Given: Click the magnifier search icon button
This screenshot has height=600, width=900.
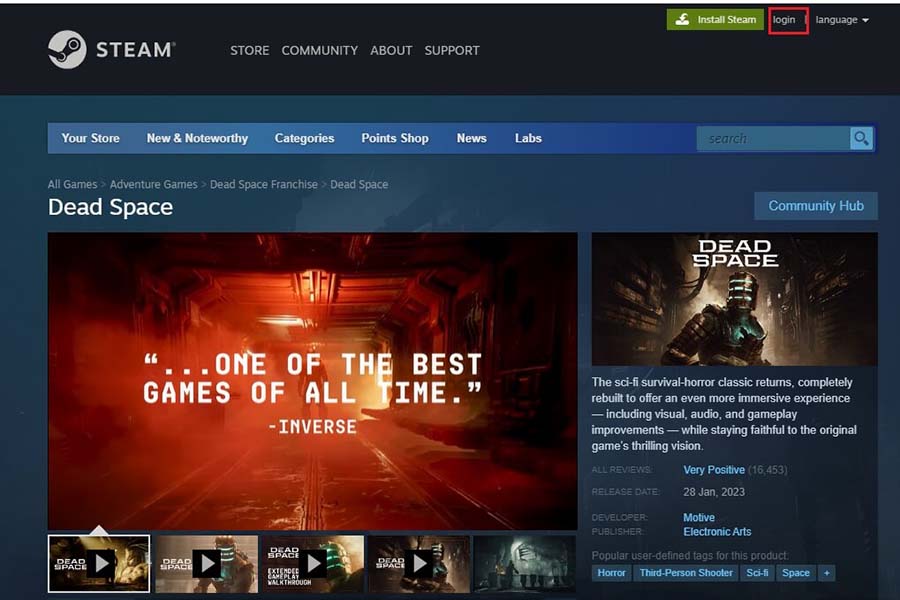Looking at the screenshot, I should [861, 138].
